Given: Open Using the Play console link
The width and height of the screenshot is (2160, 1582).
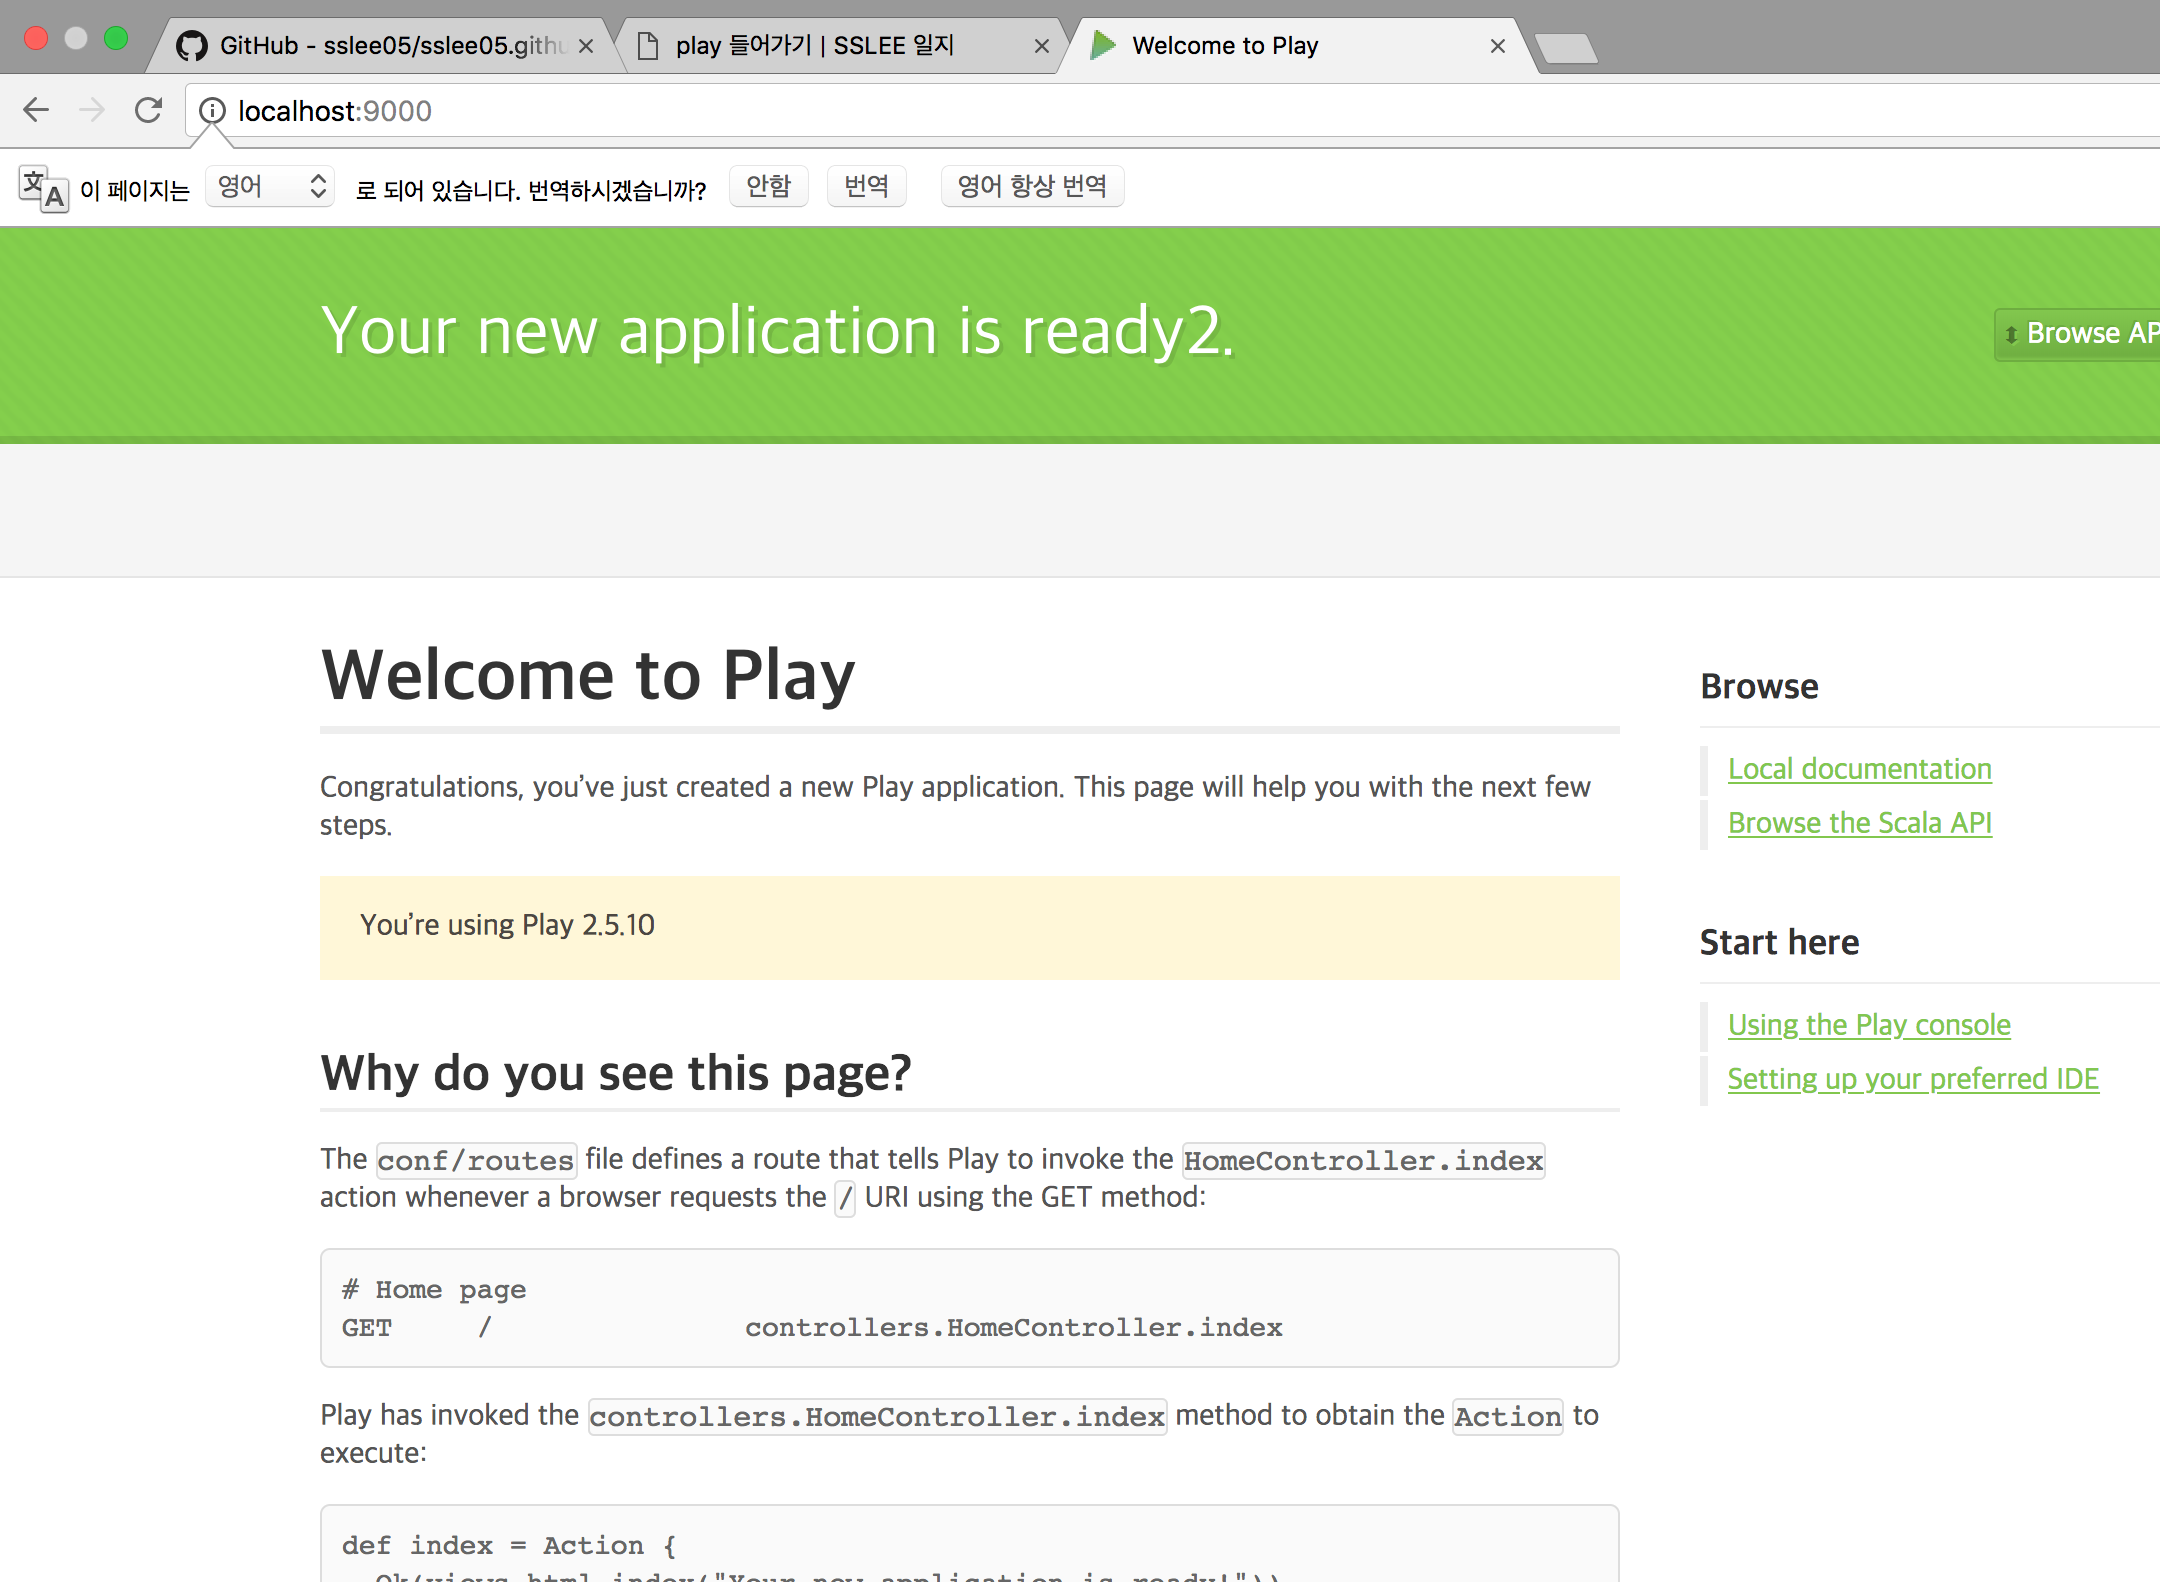Looking at the screenshot, I should [1869, 1025].
